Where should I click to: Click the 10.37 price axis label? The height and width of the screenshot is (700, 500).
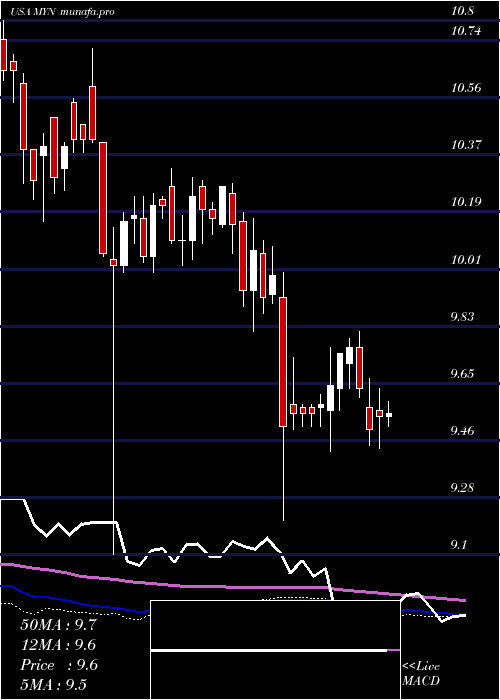coord(467,145)
